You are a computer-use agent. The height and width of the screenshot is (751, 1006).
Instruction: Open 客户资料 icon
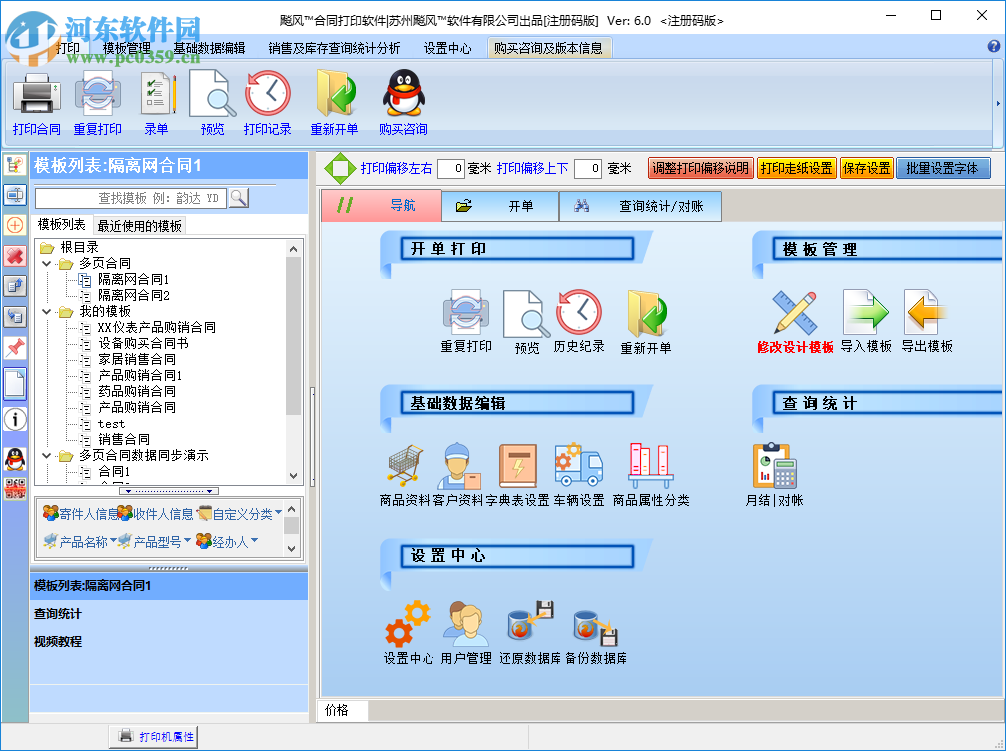(458, 466)
